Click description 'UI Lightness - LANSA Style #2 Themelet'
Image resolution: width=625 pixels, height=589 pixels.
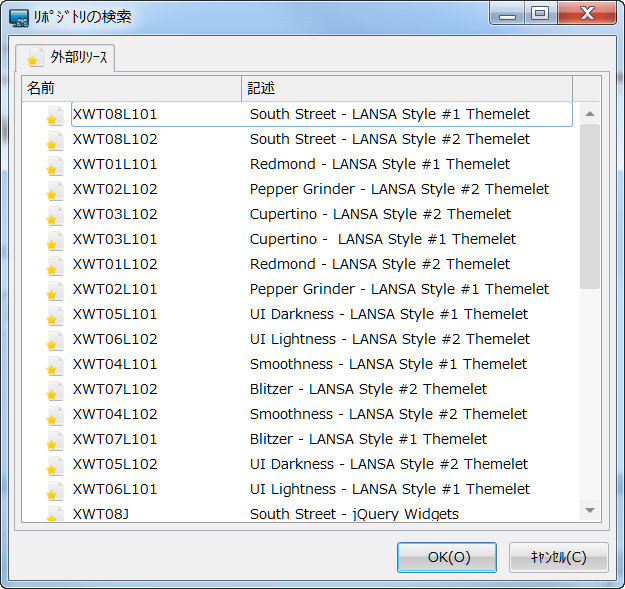pyautogui.click(x=390, y=340)
